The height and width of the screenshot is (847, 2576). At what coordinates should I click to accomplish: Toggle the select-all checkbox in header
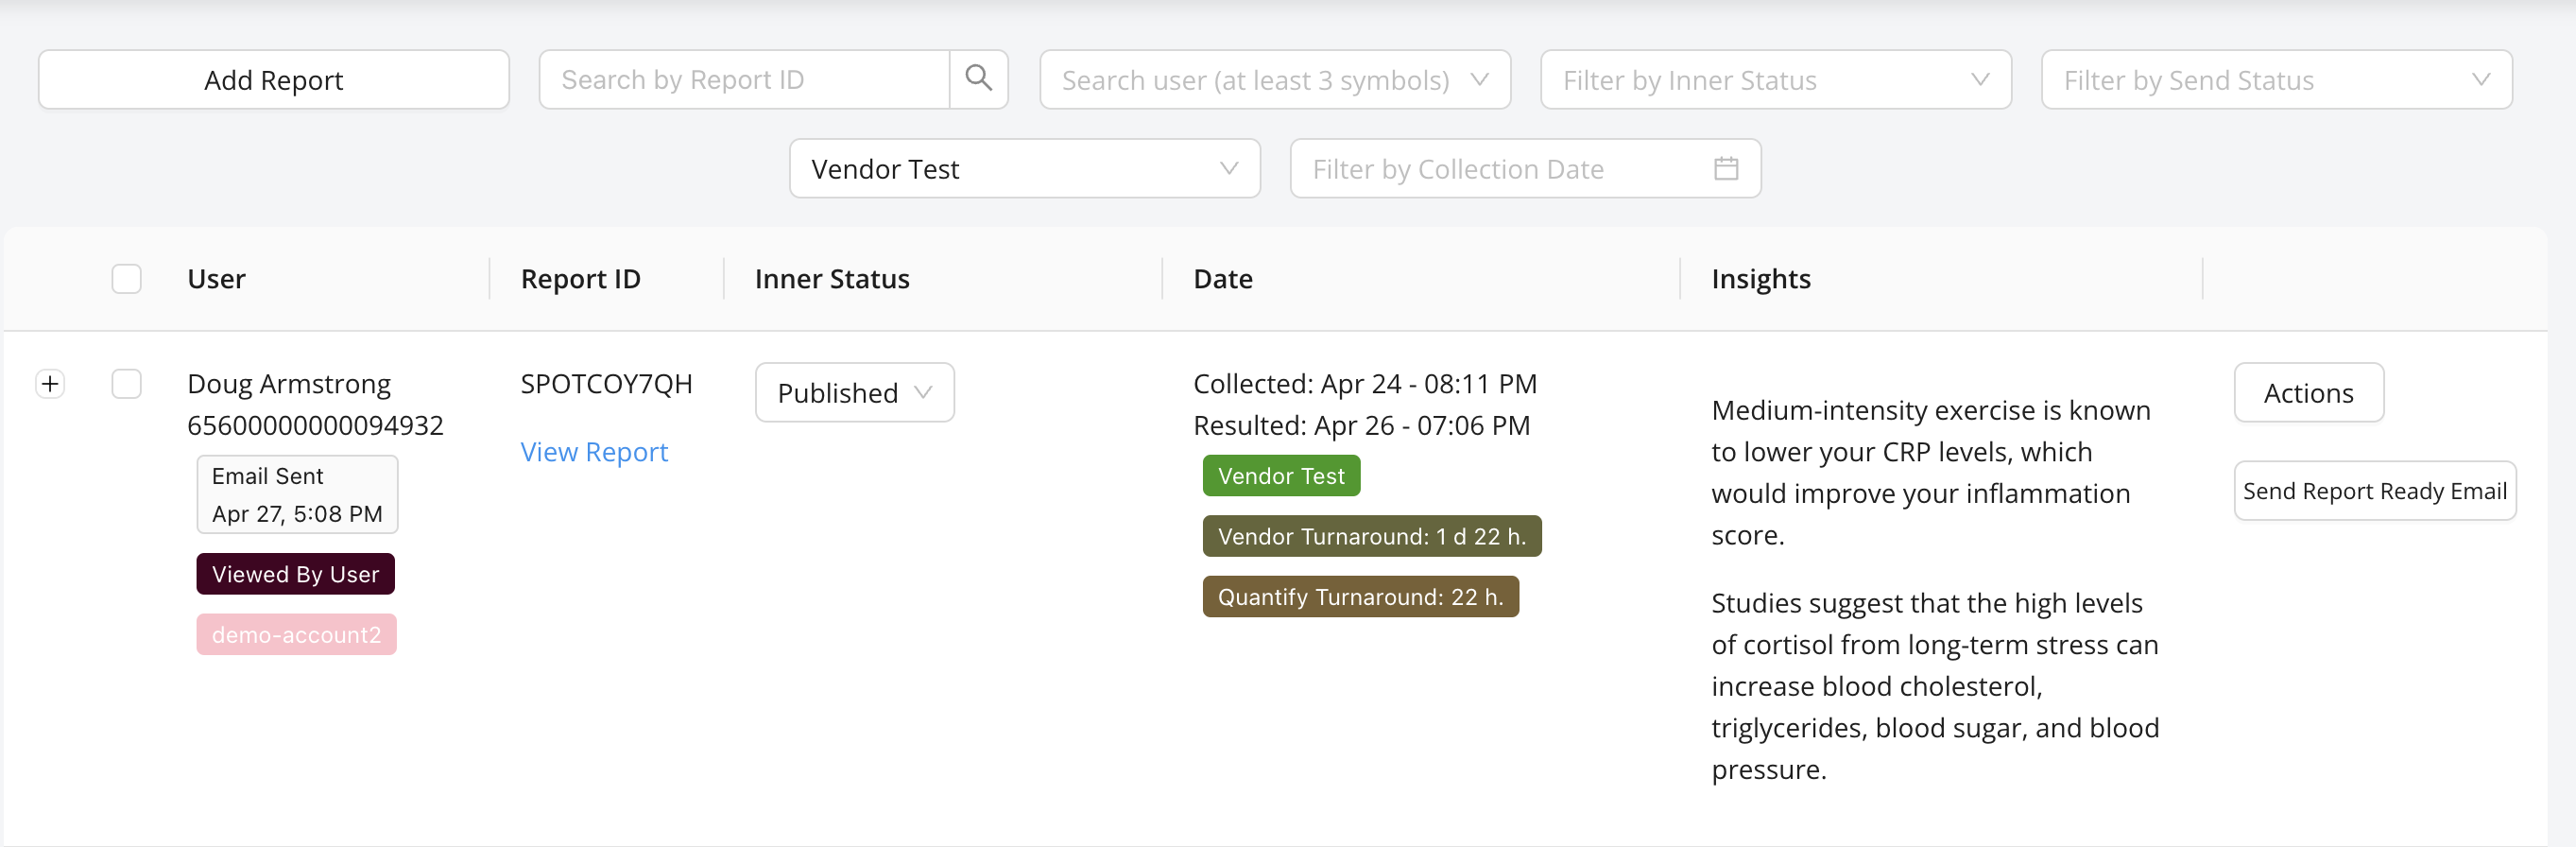coord(127,279)
